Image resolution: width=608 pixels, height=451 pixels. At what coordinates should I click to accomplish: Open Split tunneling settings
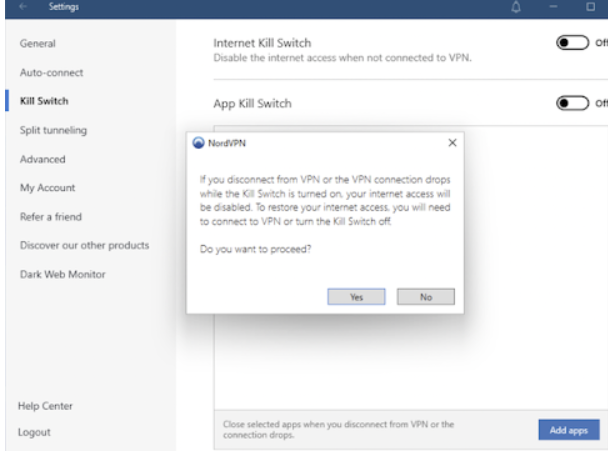coord(54,130)
